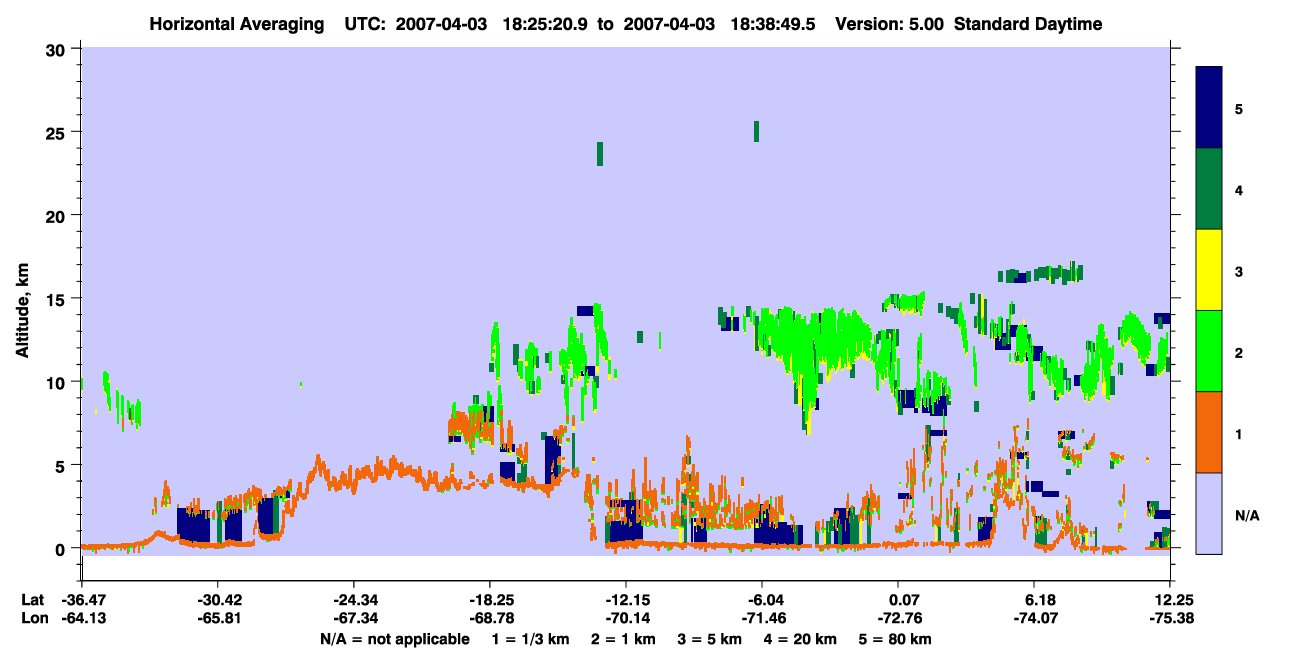The height and width of the screenshot is (667, 1300).
Task: Click the yellow color bar segment 3
Action: pos(1209,270)
